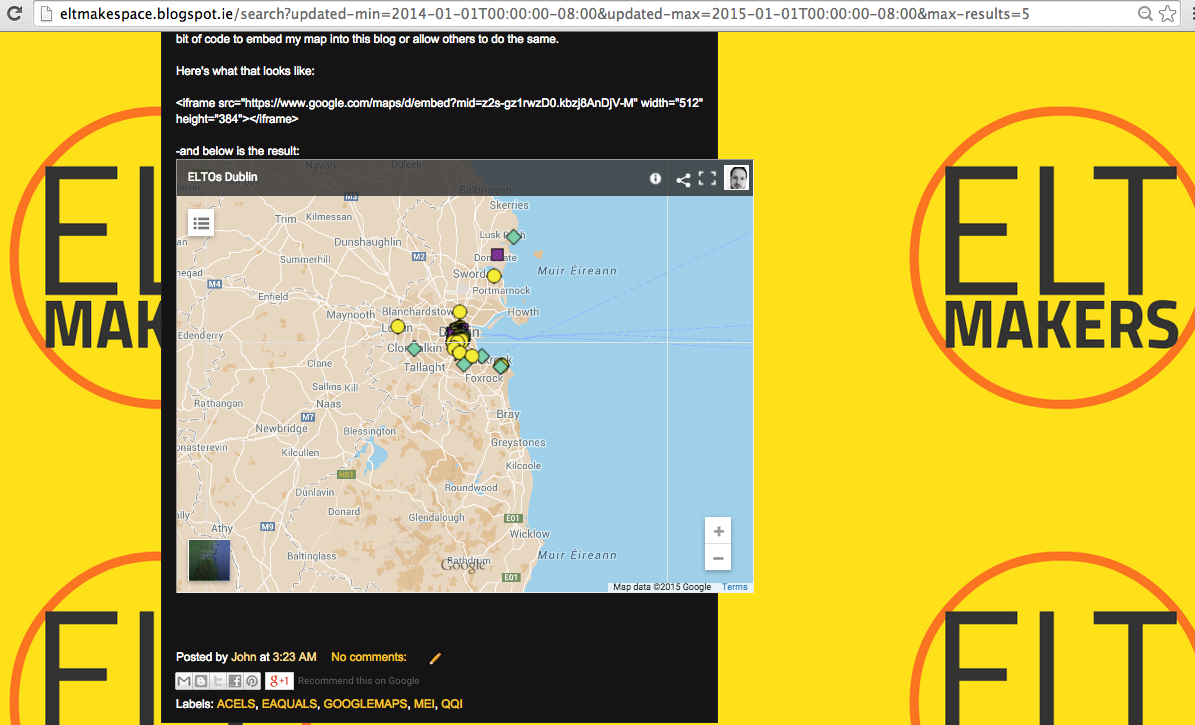Open the map info icon
The height and width of the screenshot is (725, 1195).
[x=655, y=178]
